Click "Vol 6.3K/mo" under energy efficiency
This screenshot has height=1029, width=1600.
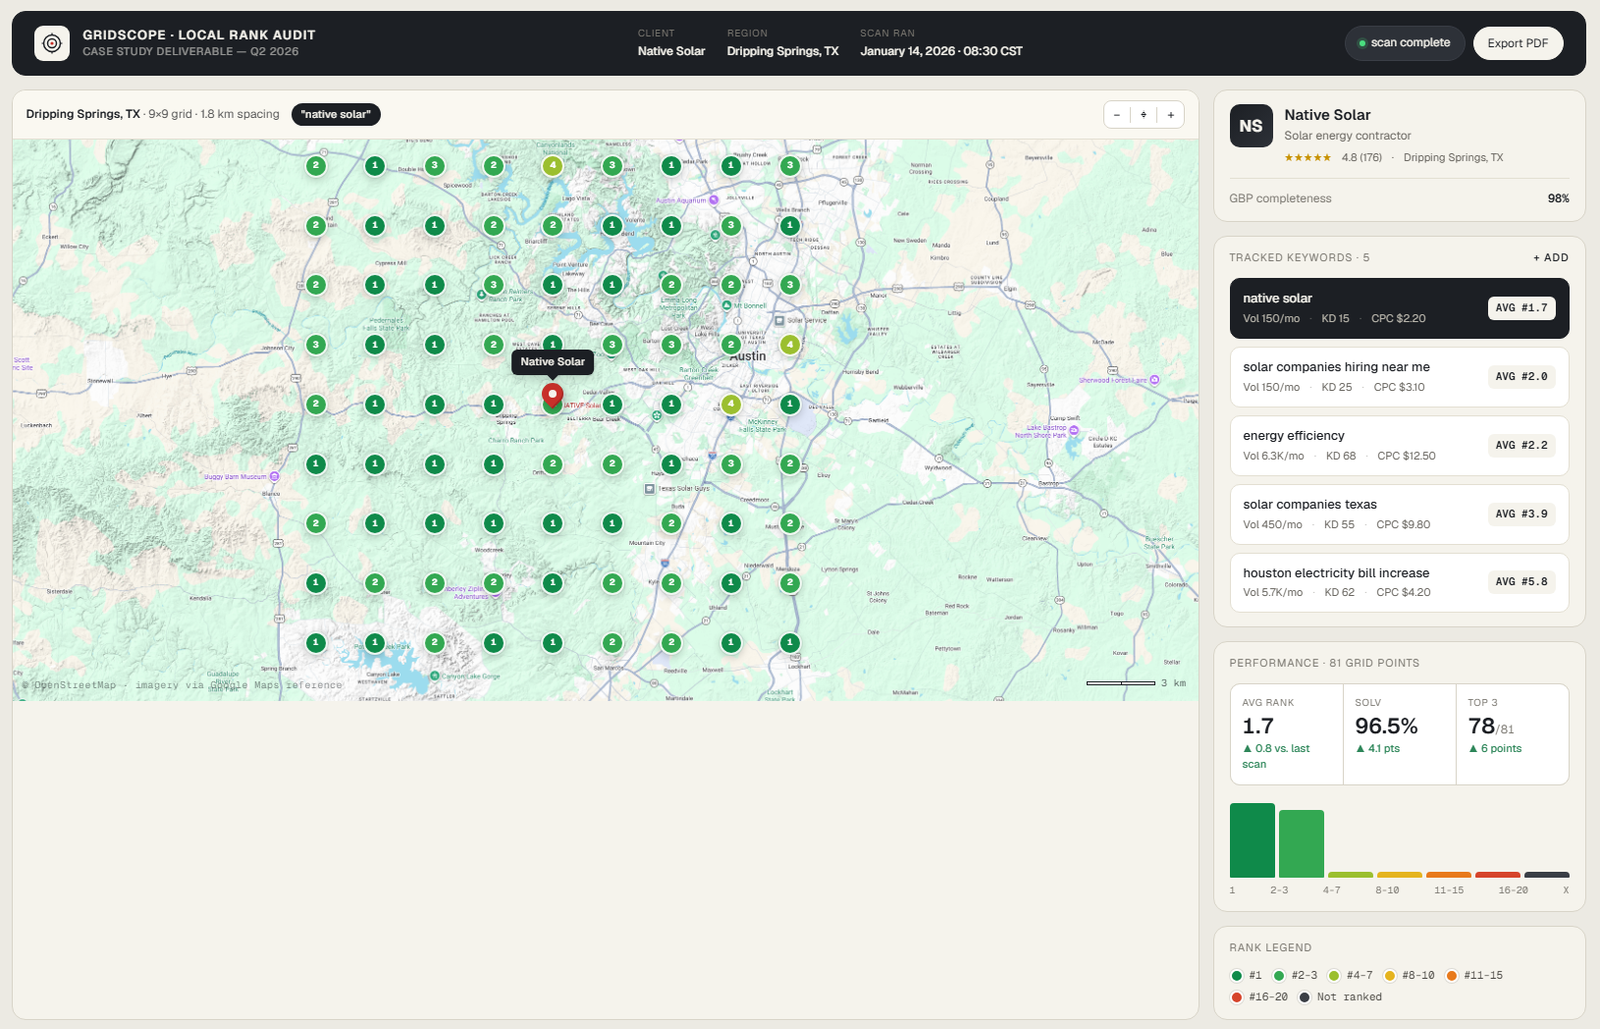[x=1273, y=456]
